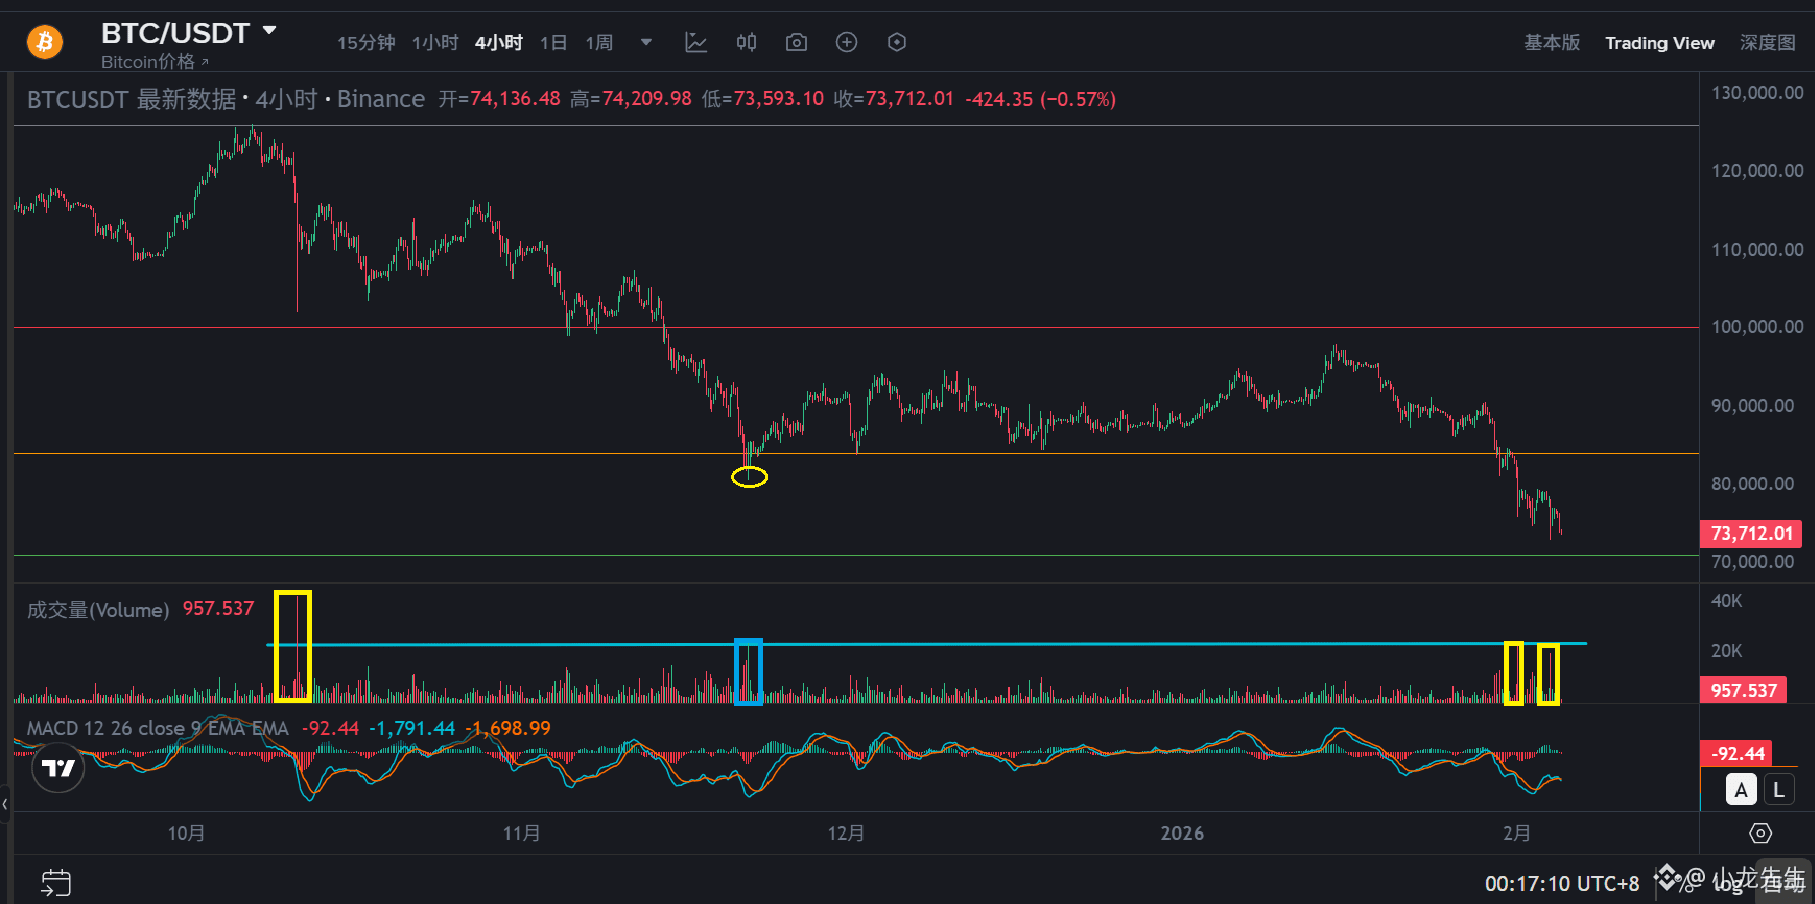1815x904 pixels.
Task: Click the orange Bitcoin coin logo
Action: (x=45, y=42)
